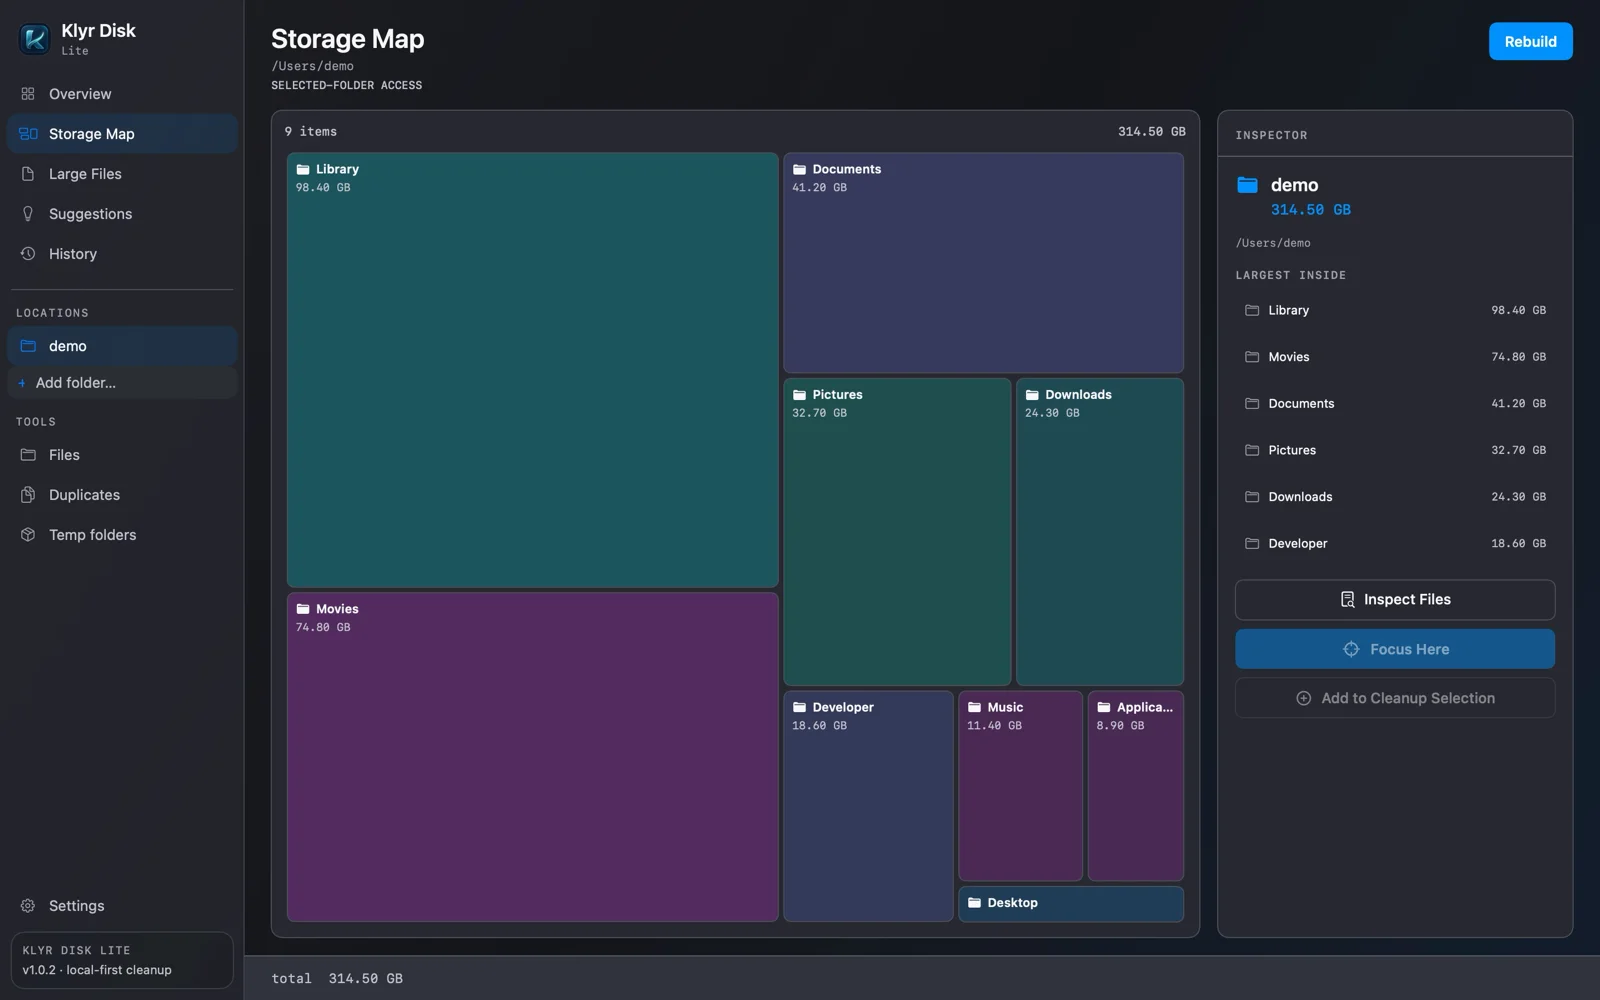Viewport: 1600px width, 1000px height.
Task: Switch to the Storage Map view
Action: point(122,134)
